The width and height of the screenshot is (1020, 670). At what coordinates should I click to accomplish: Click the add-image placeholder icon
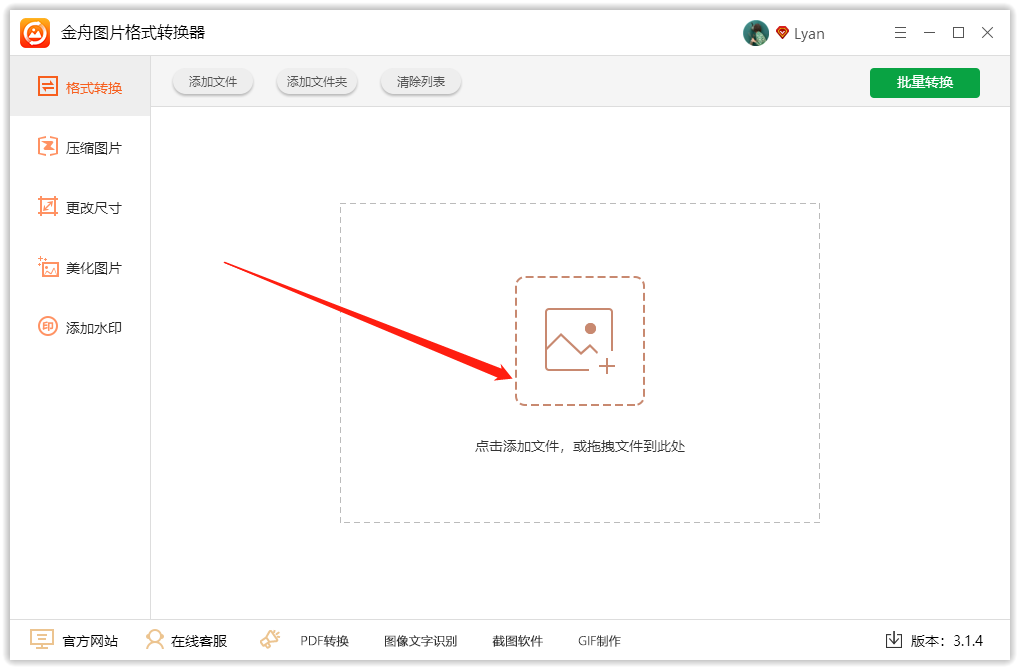[x=580, y=341]
